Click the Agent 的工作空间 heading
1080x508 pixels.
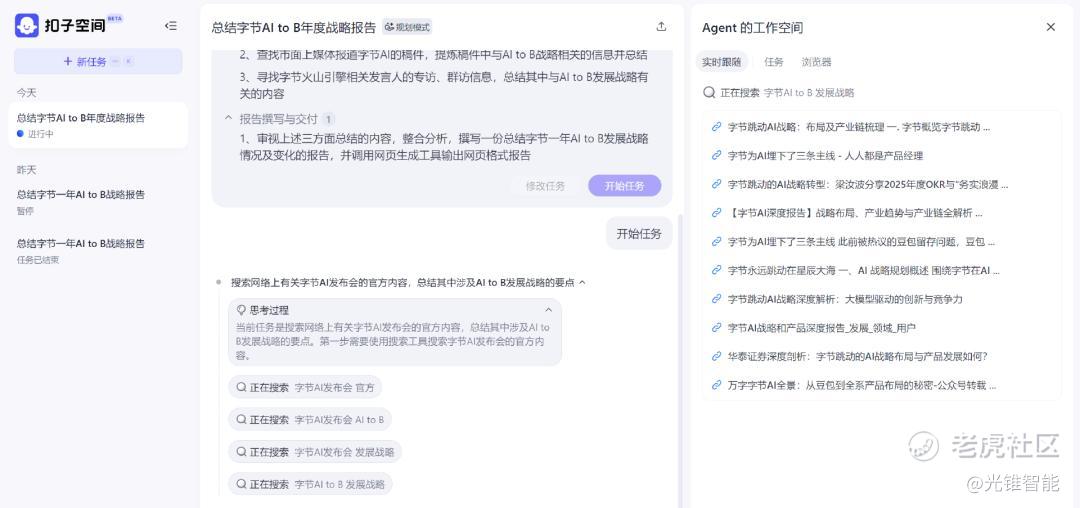(x=752, y=28)
